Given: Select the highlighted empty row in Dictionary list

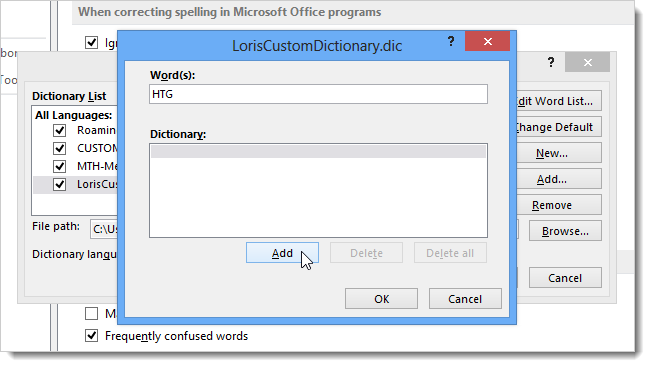Looking at the screenshot, I should (318, 151).
